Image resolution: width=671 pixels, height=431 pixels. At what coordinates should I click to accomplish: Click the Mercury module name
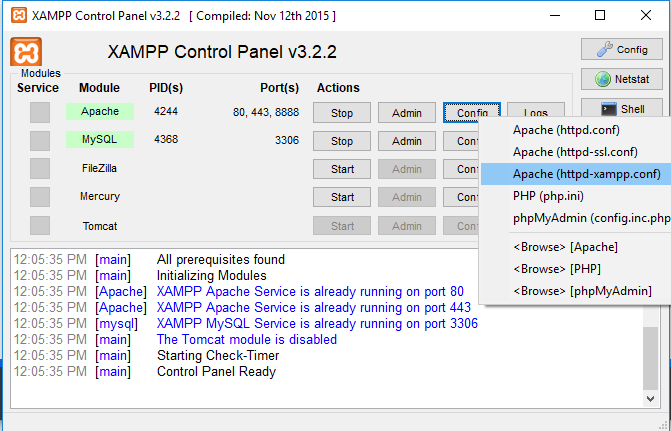(100, 196)
